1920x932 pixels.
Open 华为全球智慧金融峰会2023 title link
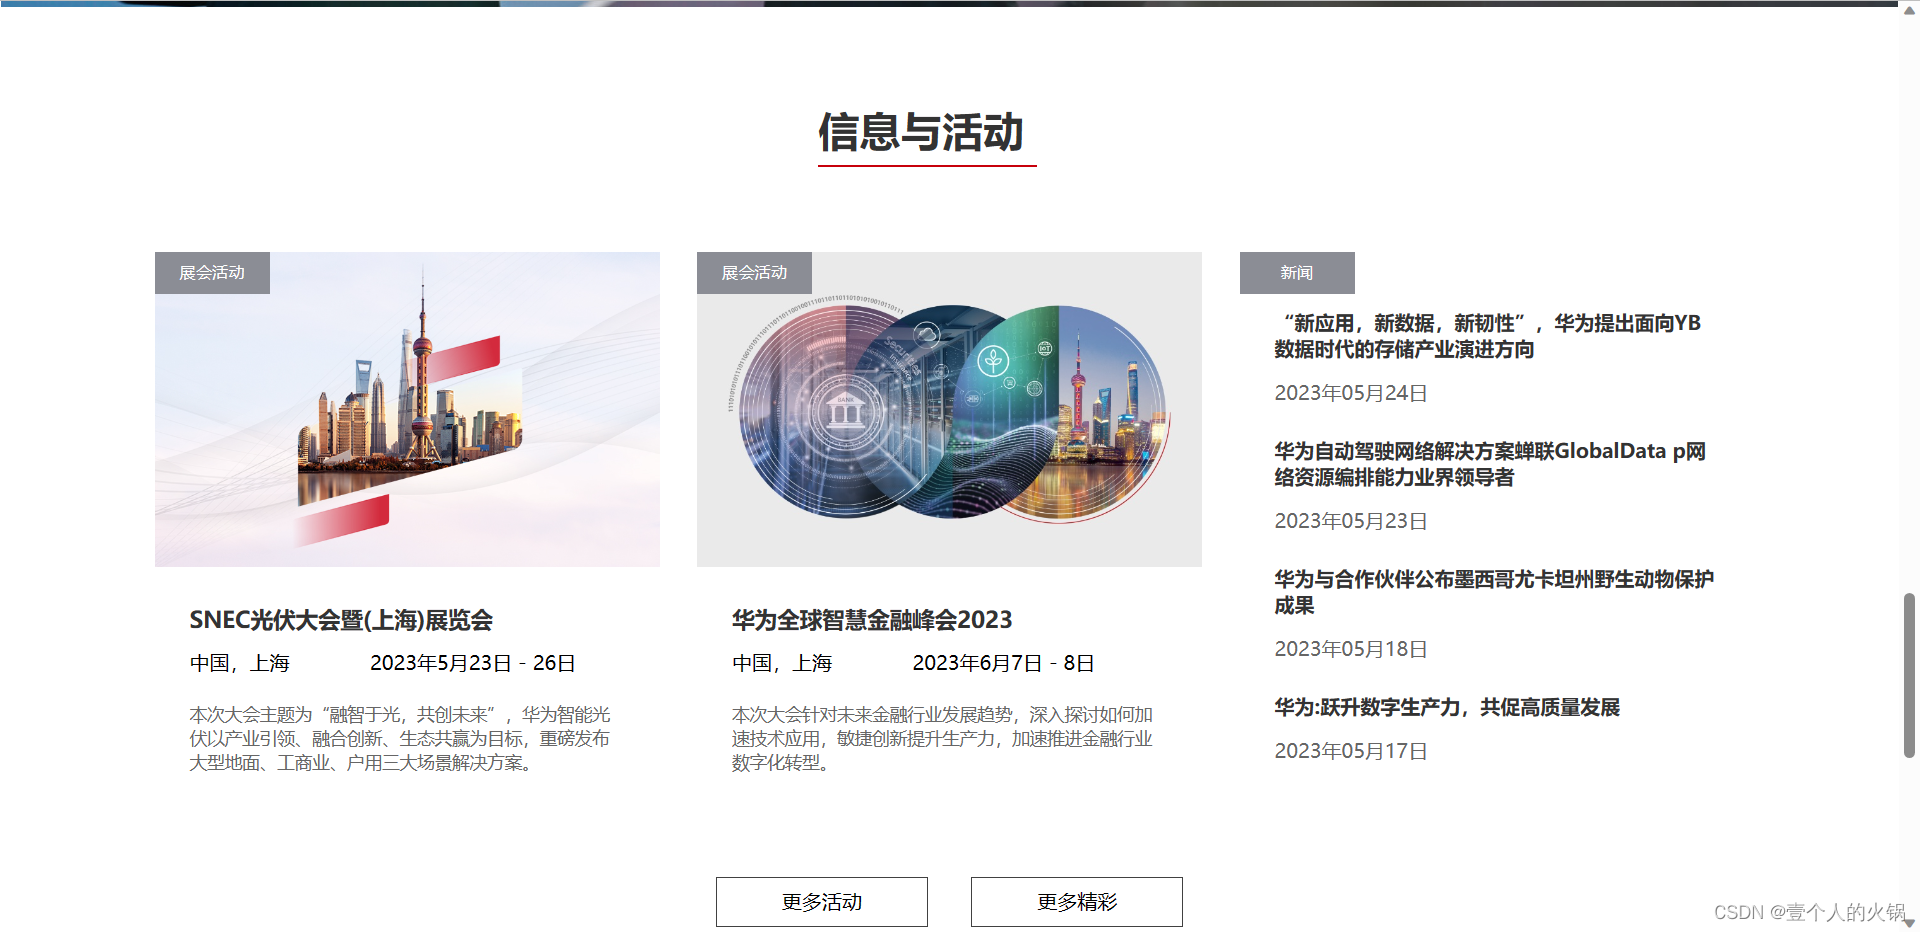pos(872,620)
